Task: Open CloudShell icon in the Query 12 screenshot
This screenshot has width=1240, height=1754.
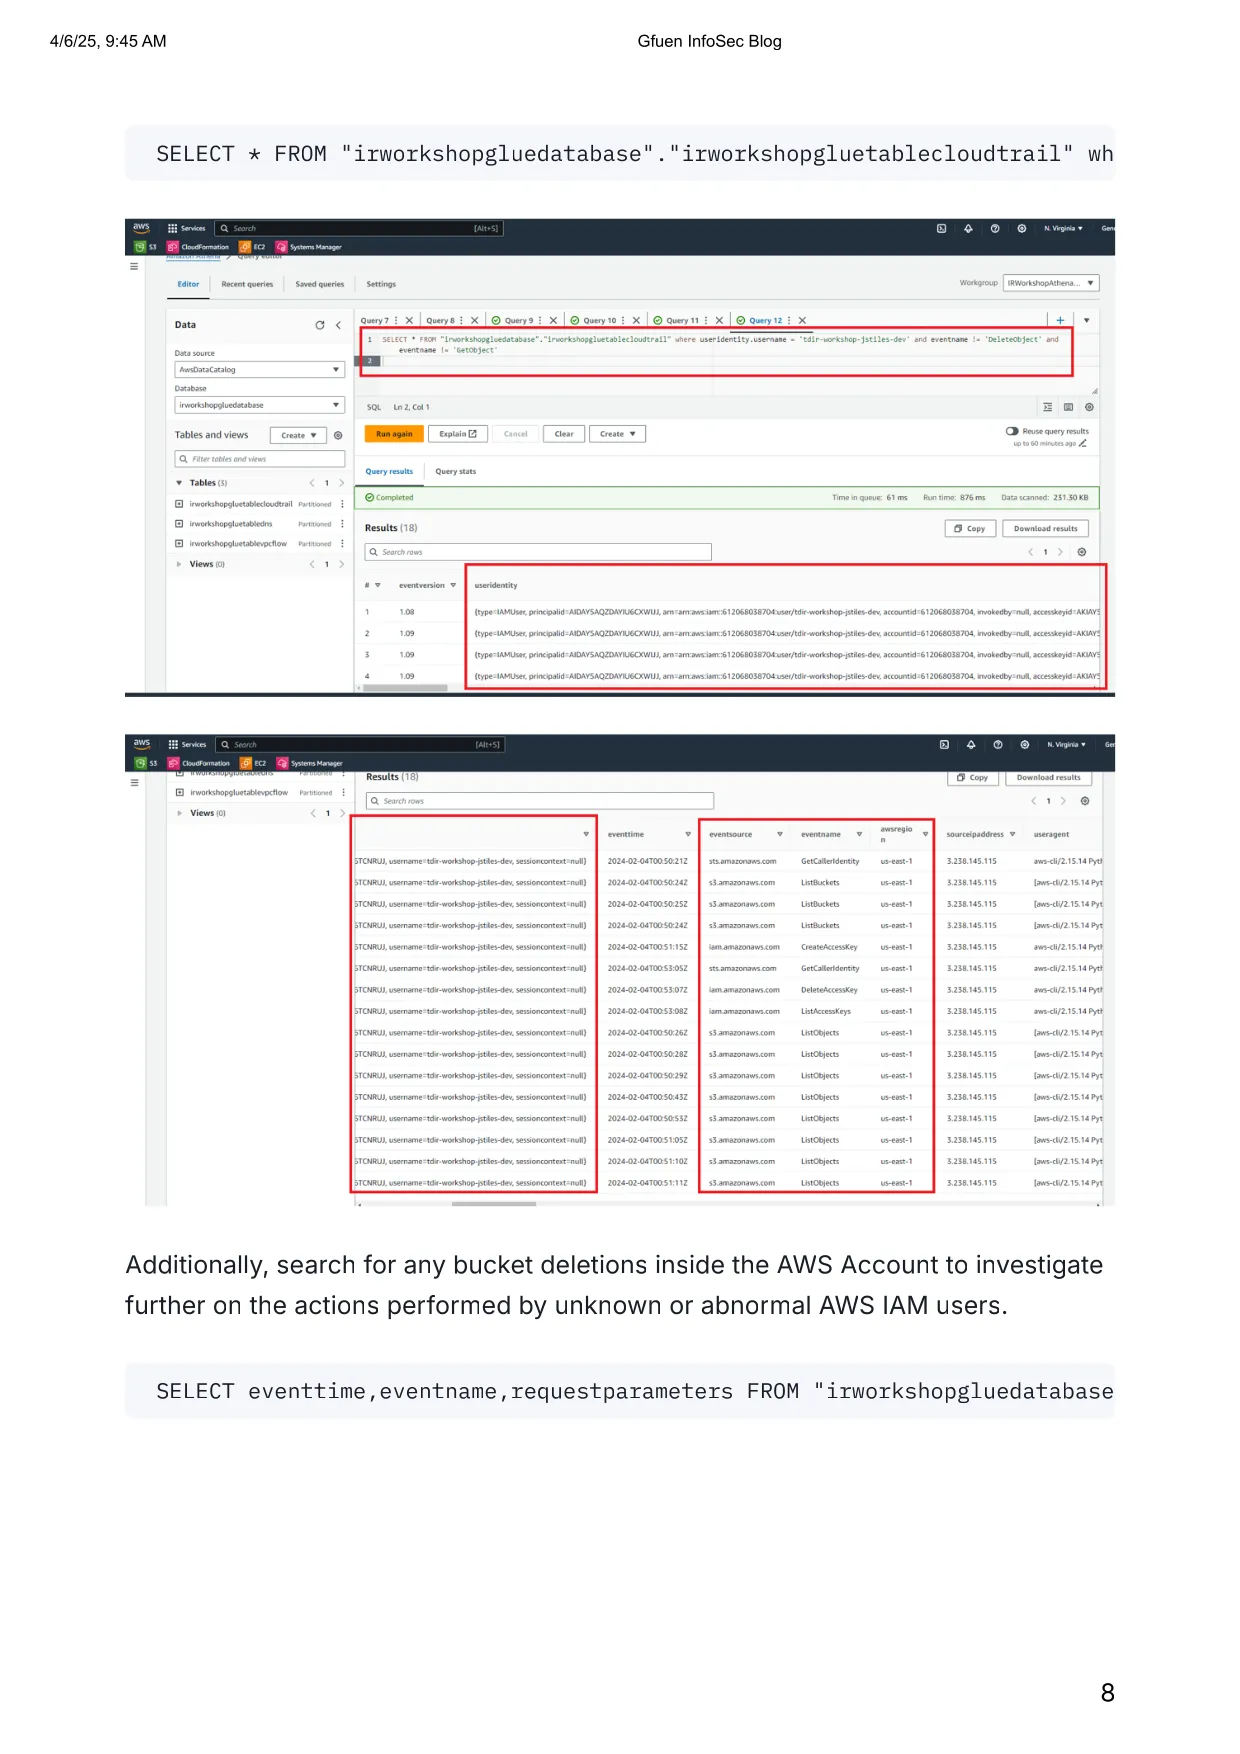Action: tap(941, 228)
